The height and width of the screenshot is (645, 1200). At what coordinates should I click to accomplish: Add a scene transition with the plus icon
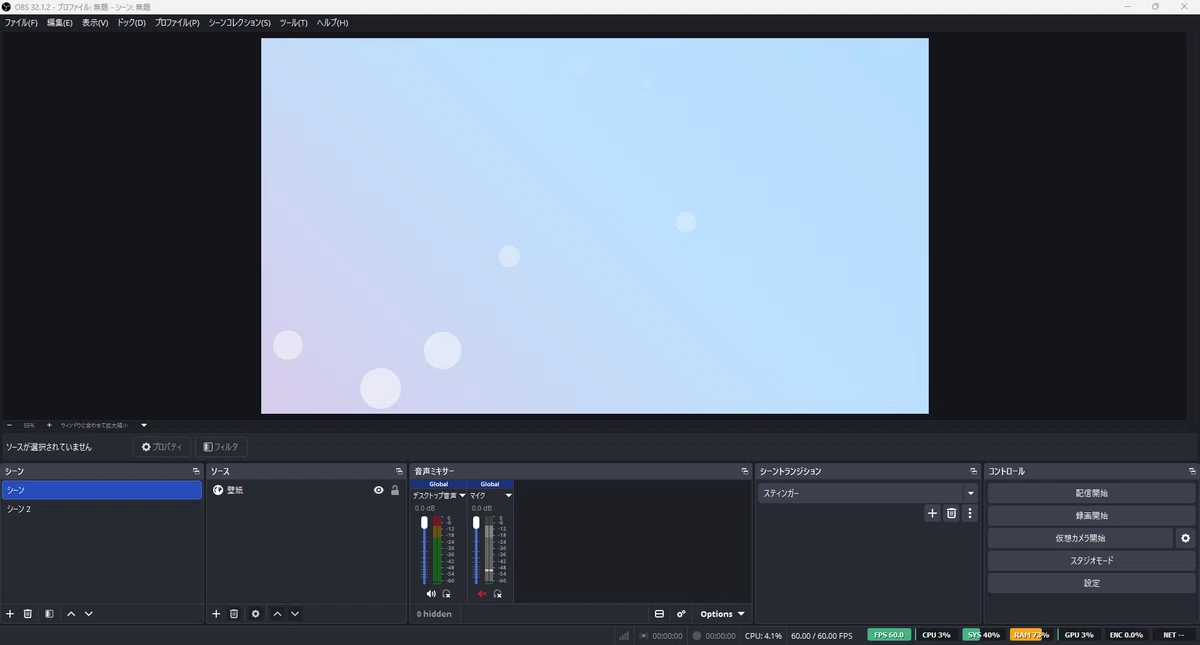point(932,513)
